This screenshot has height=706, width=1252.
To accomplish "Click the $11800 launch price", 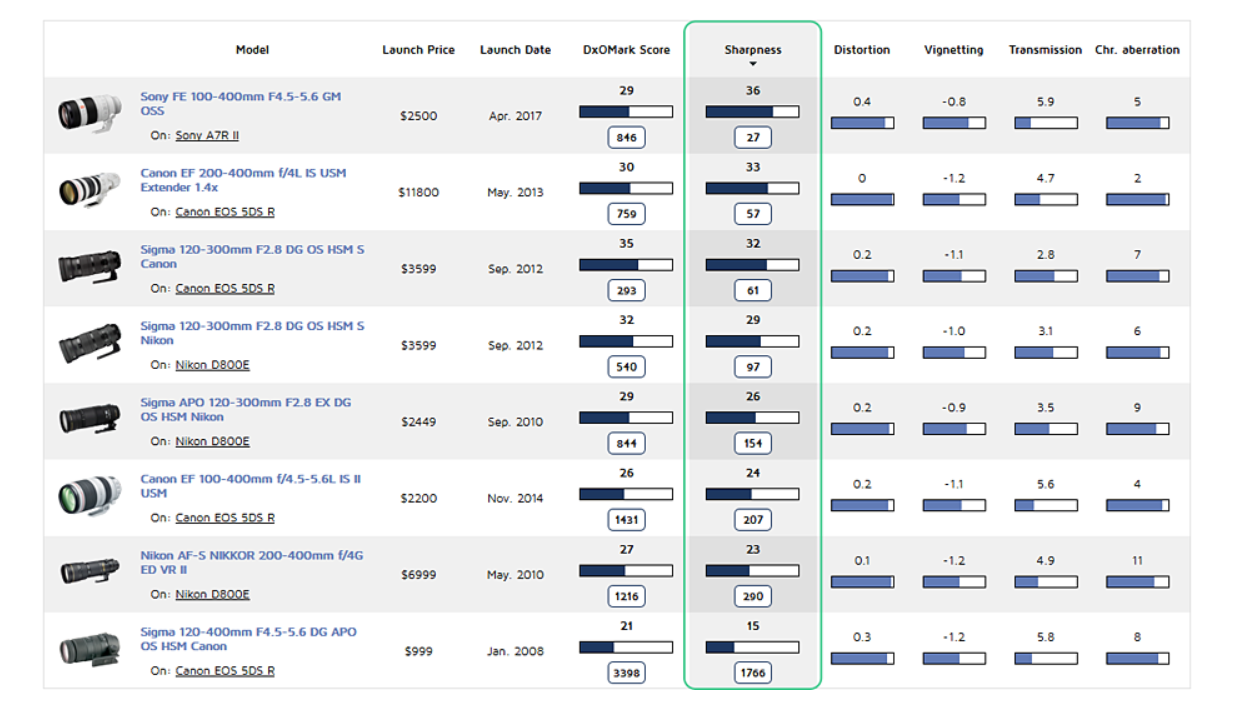I will pyautogui.click(x=419, y=192).
